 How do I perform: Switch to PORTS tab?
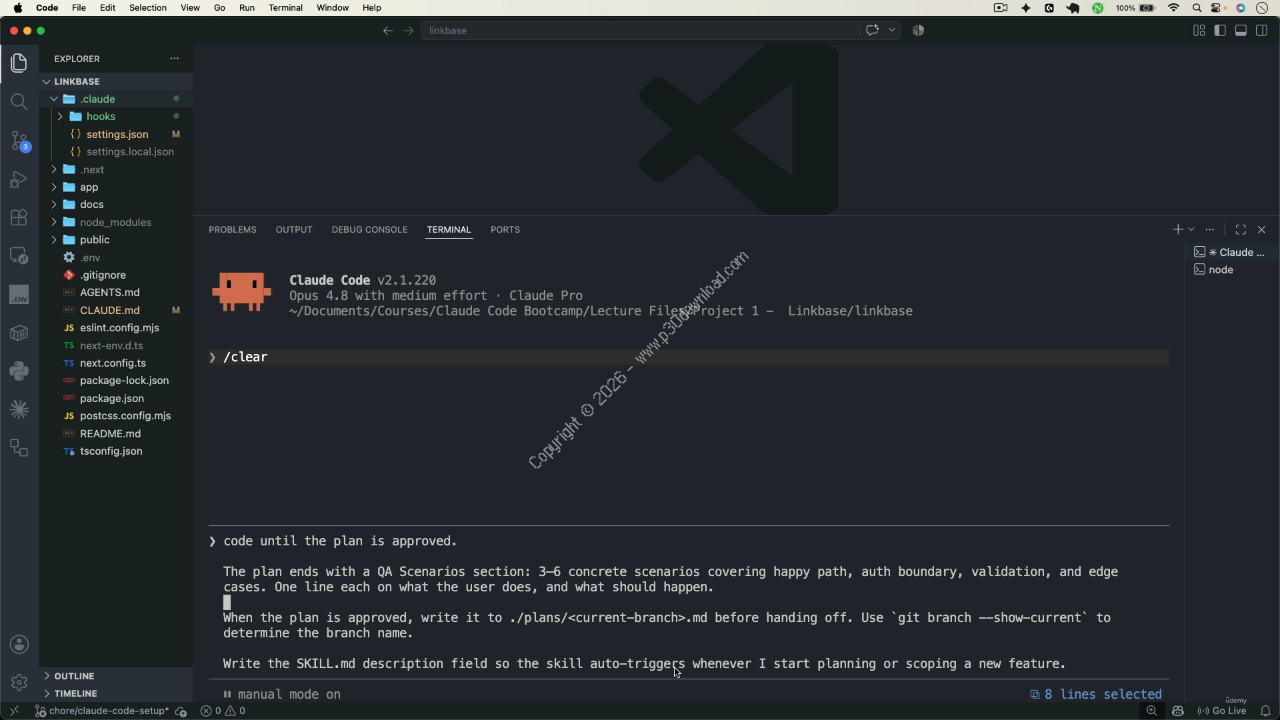pyautogui.click(x=505, y=229)
